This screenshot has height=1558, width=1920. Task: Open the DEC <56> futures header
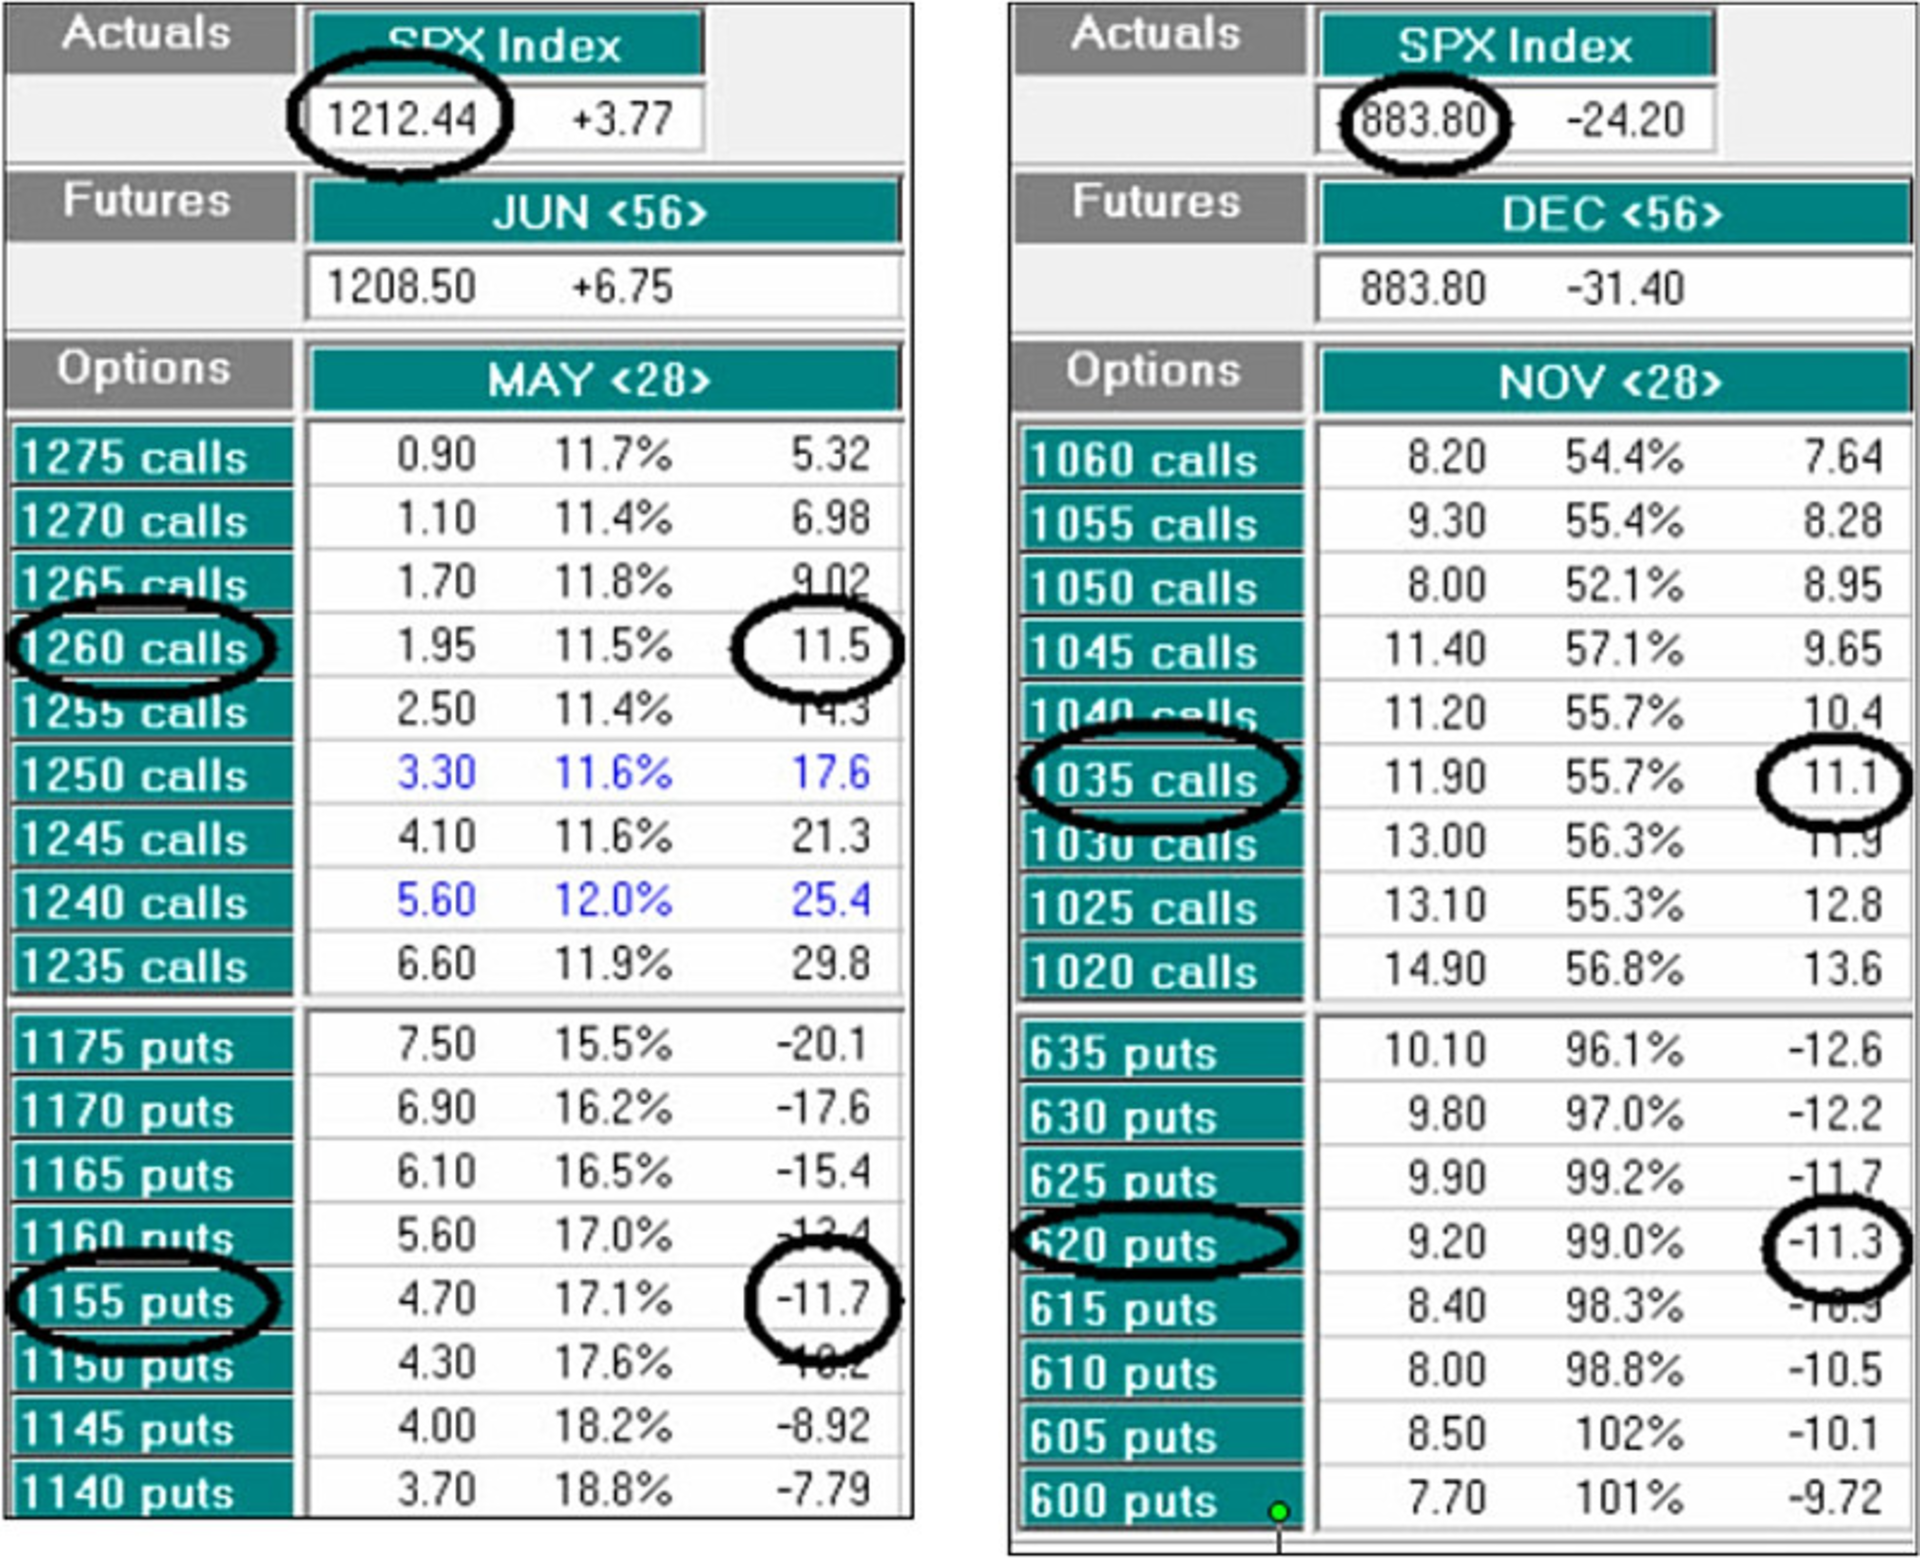pos(1613,214)
